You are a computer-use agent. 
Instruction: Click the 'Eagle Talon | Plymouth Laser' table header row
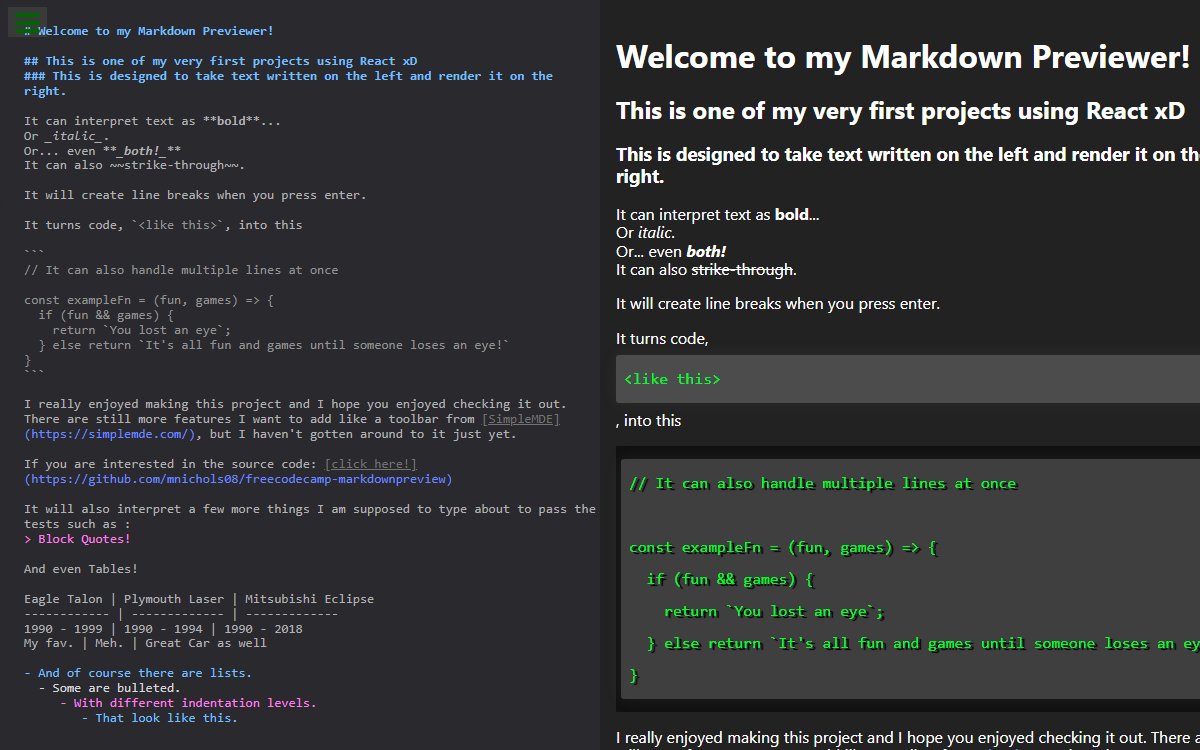[x=199, y=599]
